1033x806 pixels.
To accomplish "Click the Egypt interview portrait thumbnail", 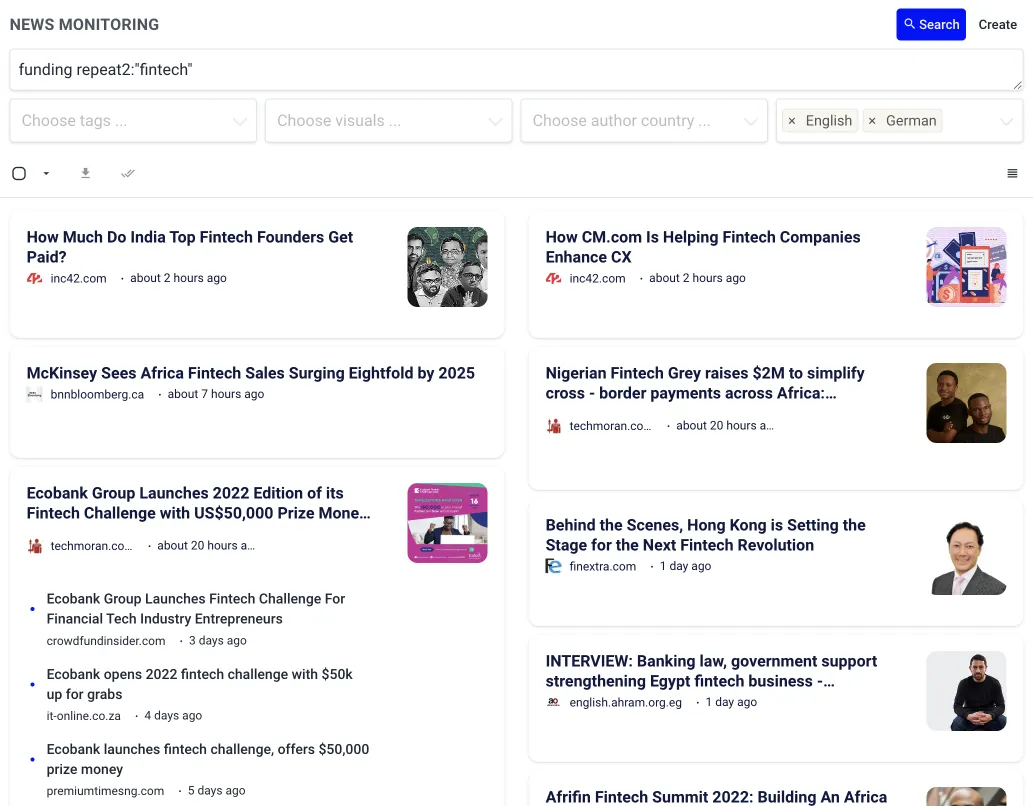I will 966,691.
